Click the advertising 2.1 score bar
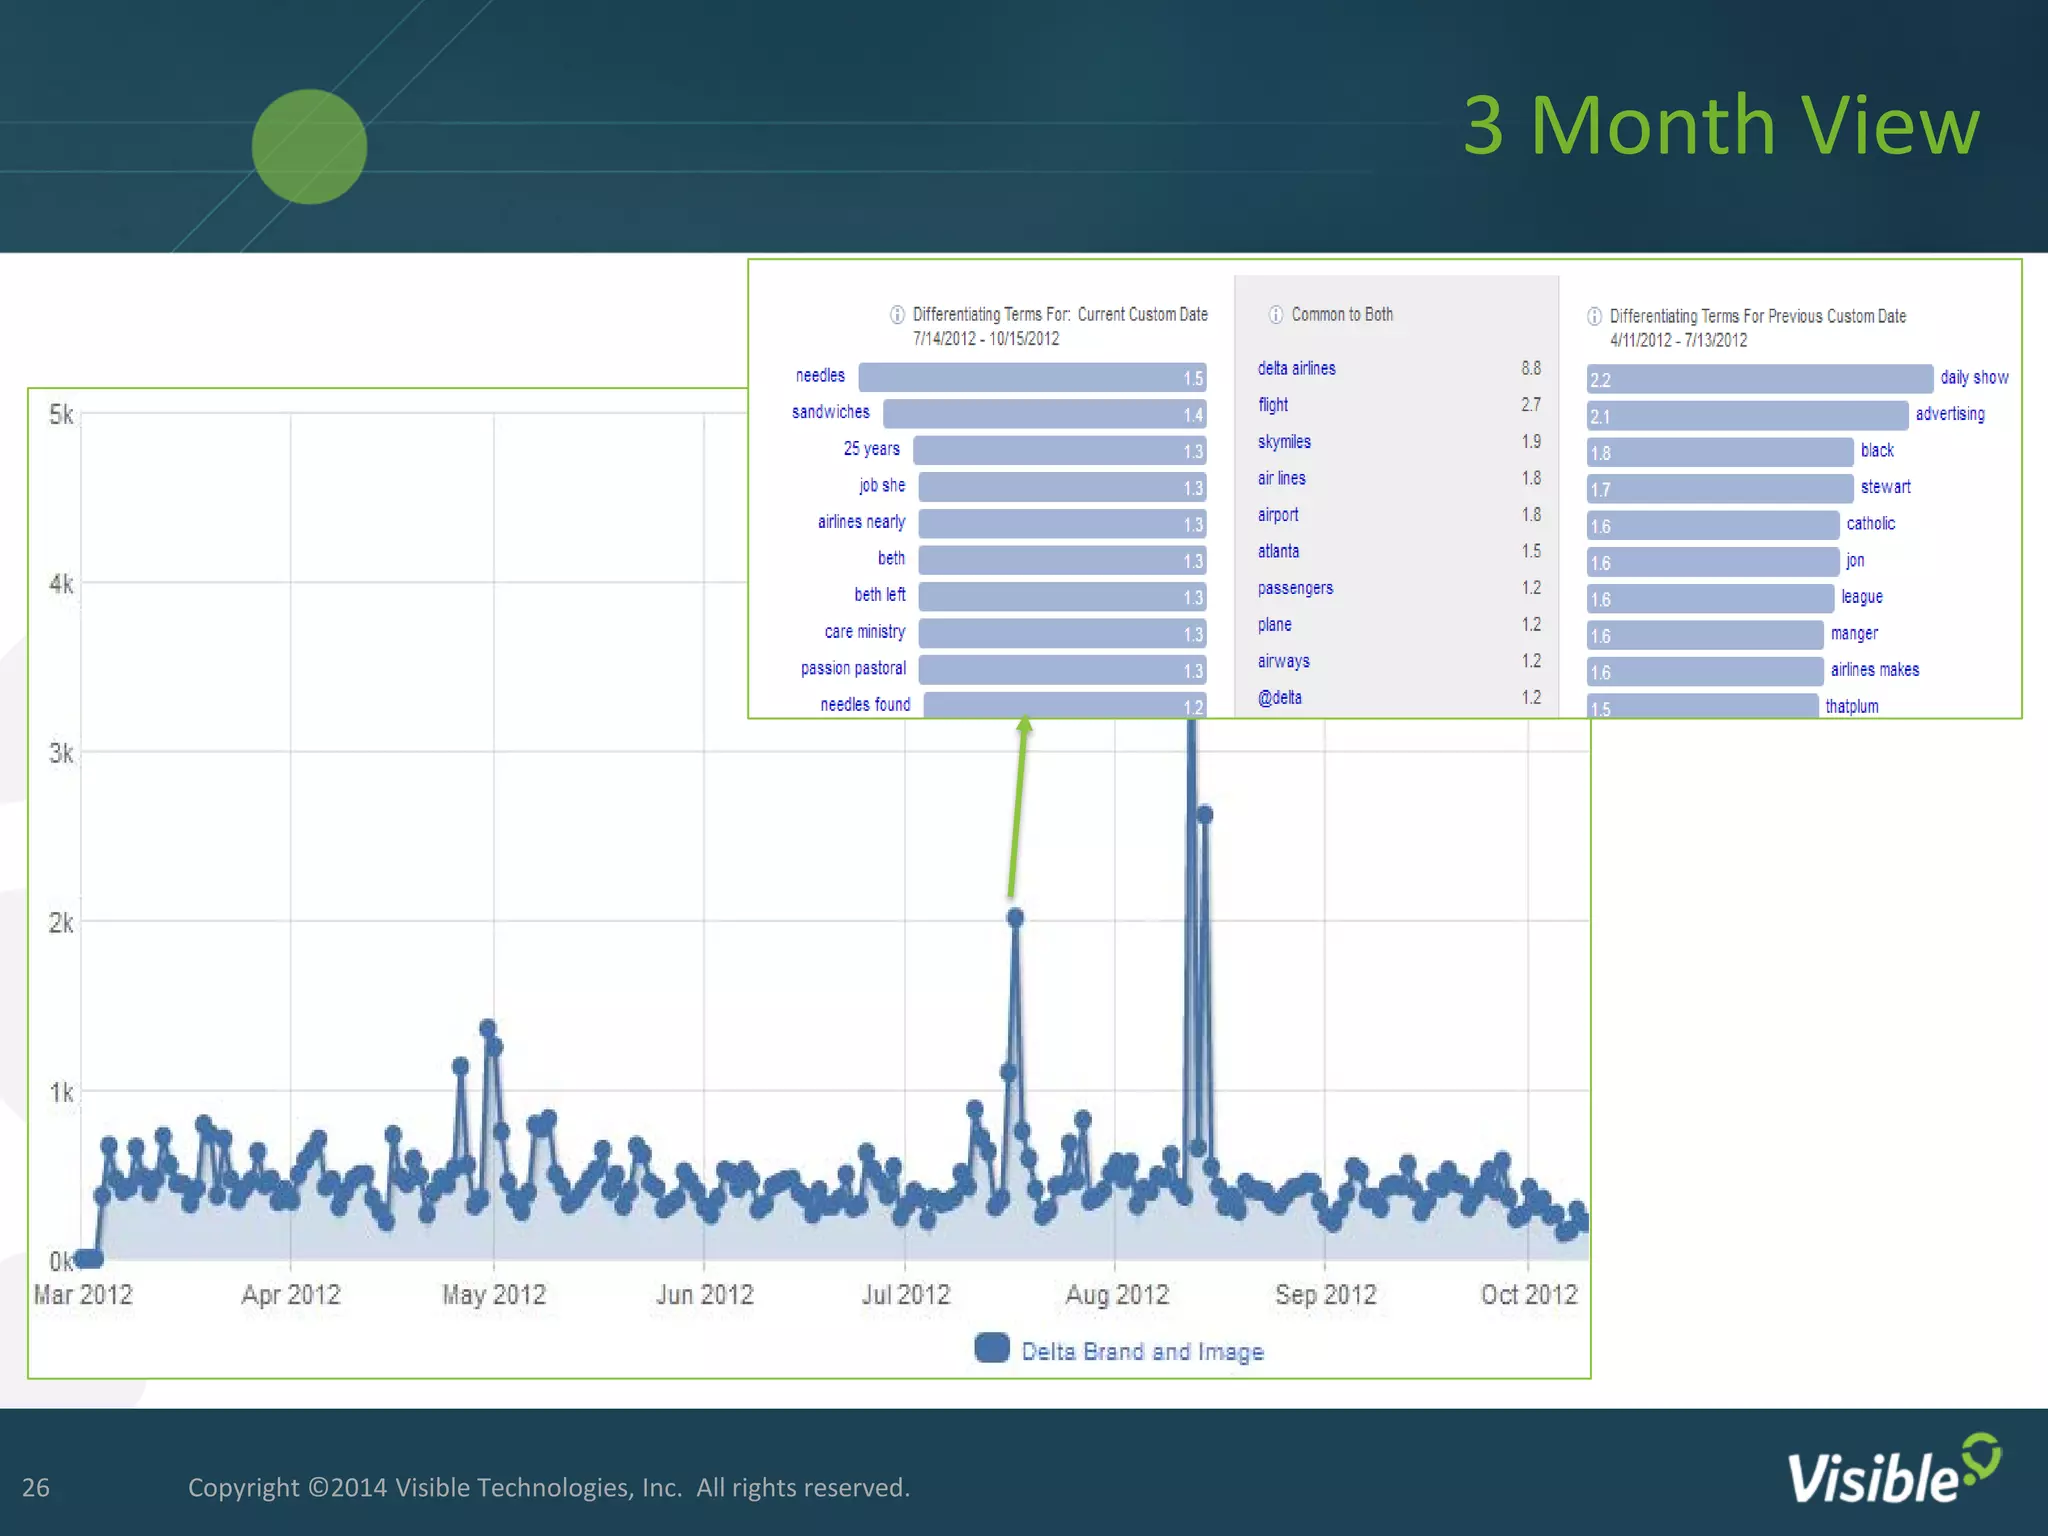This screenshot has width=2048, height=1536. pos(1747,416)
